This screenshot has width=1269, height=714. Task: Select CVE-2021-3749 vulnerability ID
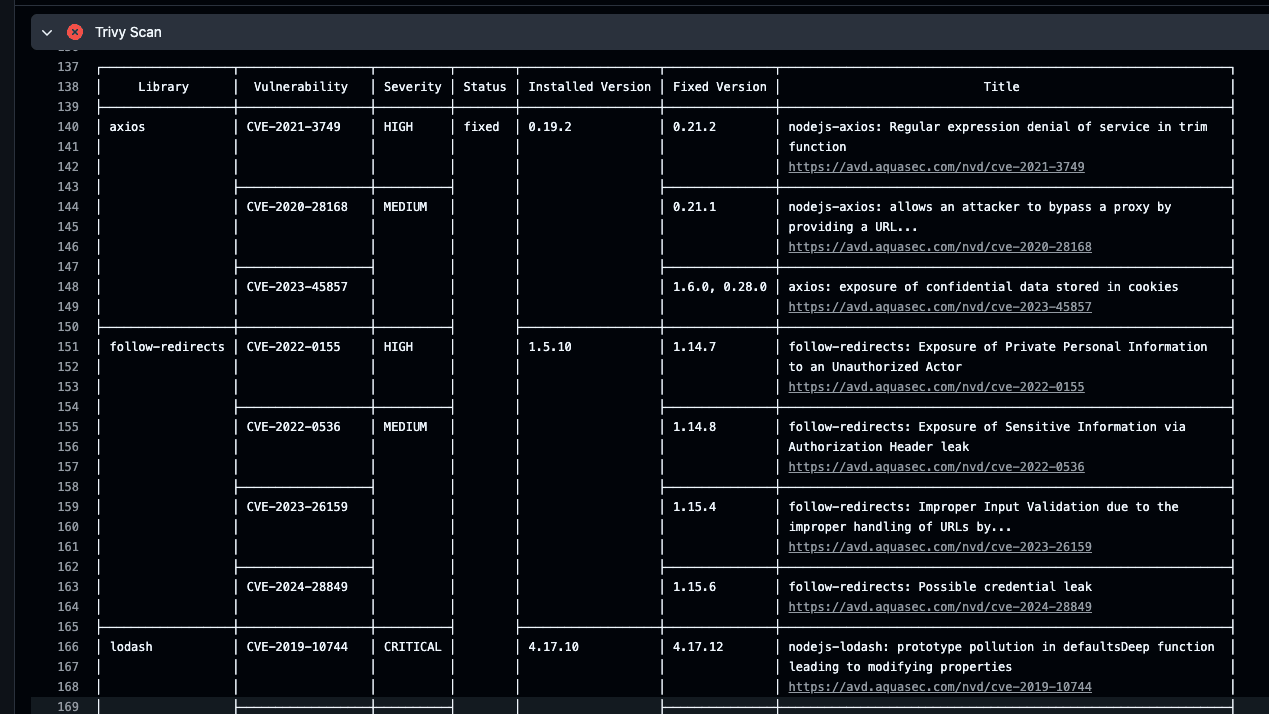click(x=294, y=127)
